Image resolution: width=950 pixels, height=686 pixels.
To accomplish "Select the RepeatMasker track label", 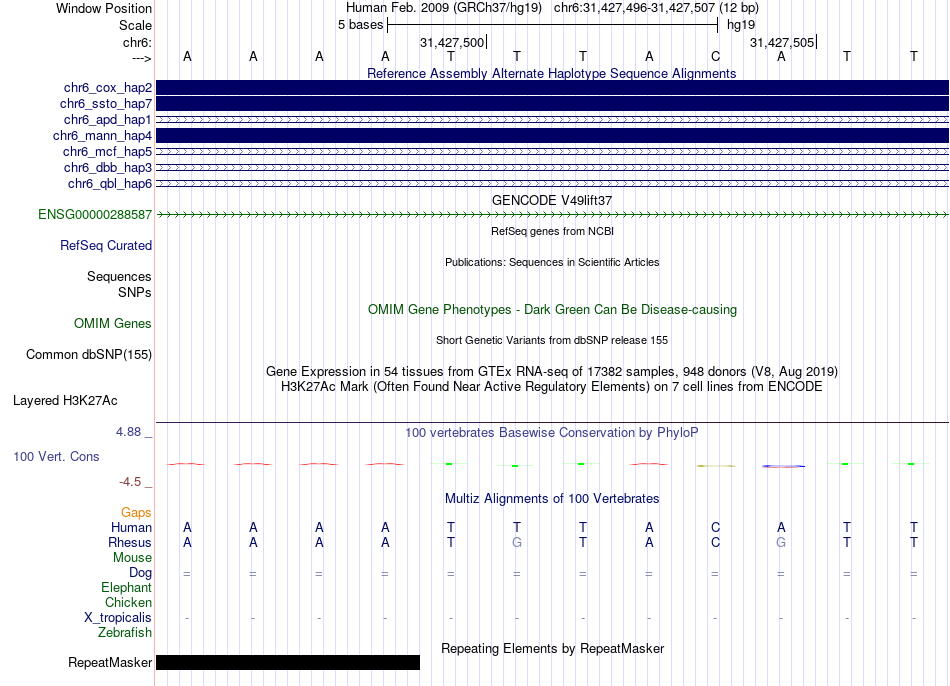I will tap(110, 663).
